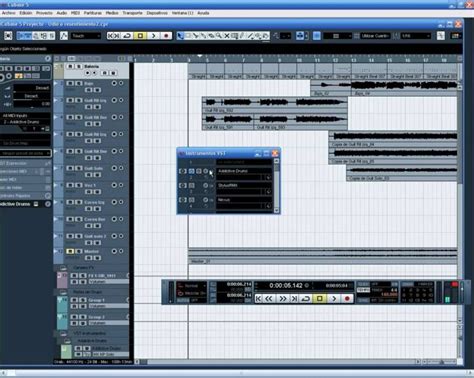Click the Record button in the transport panel

coord(347,299)
